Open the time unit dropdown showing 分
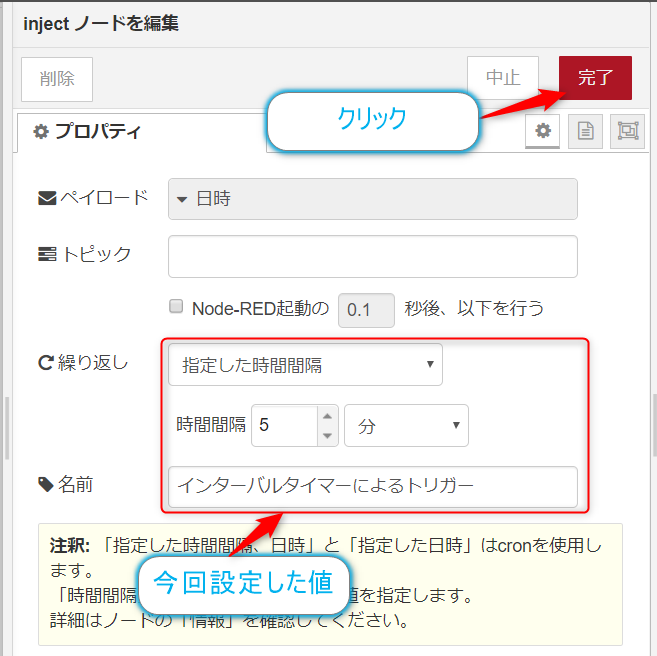The height and width of the screenshot is (656, 657). (x=406, y=425)
